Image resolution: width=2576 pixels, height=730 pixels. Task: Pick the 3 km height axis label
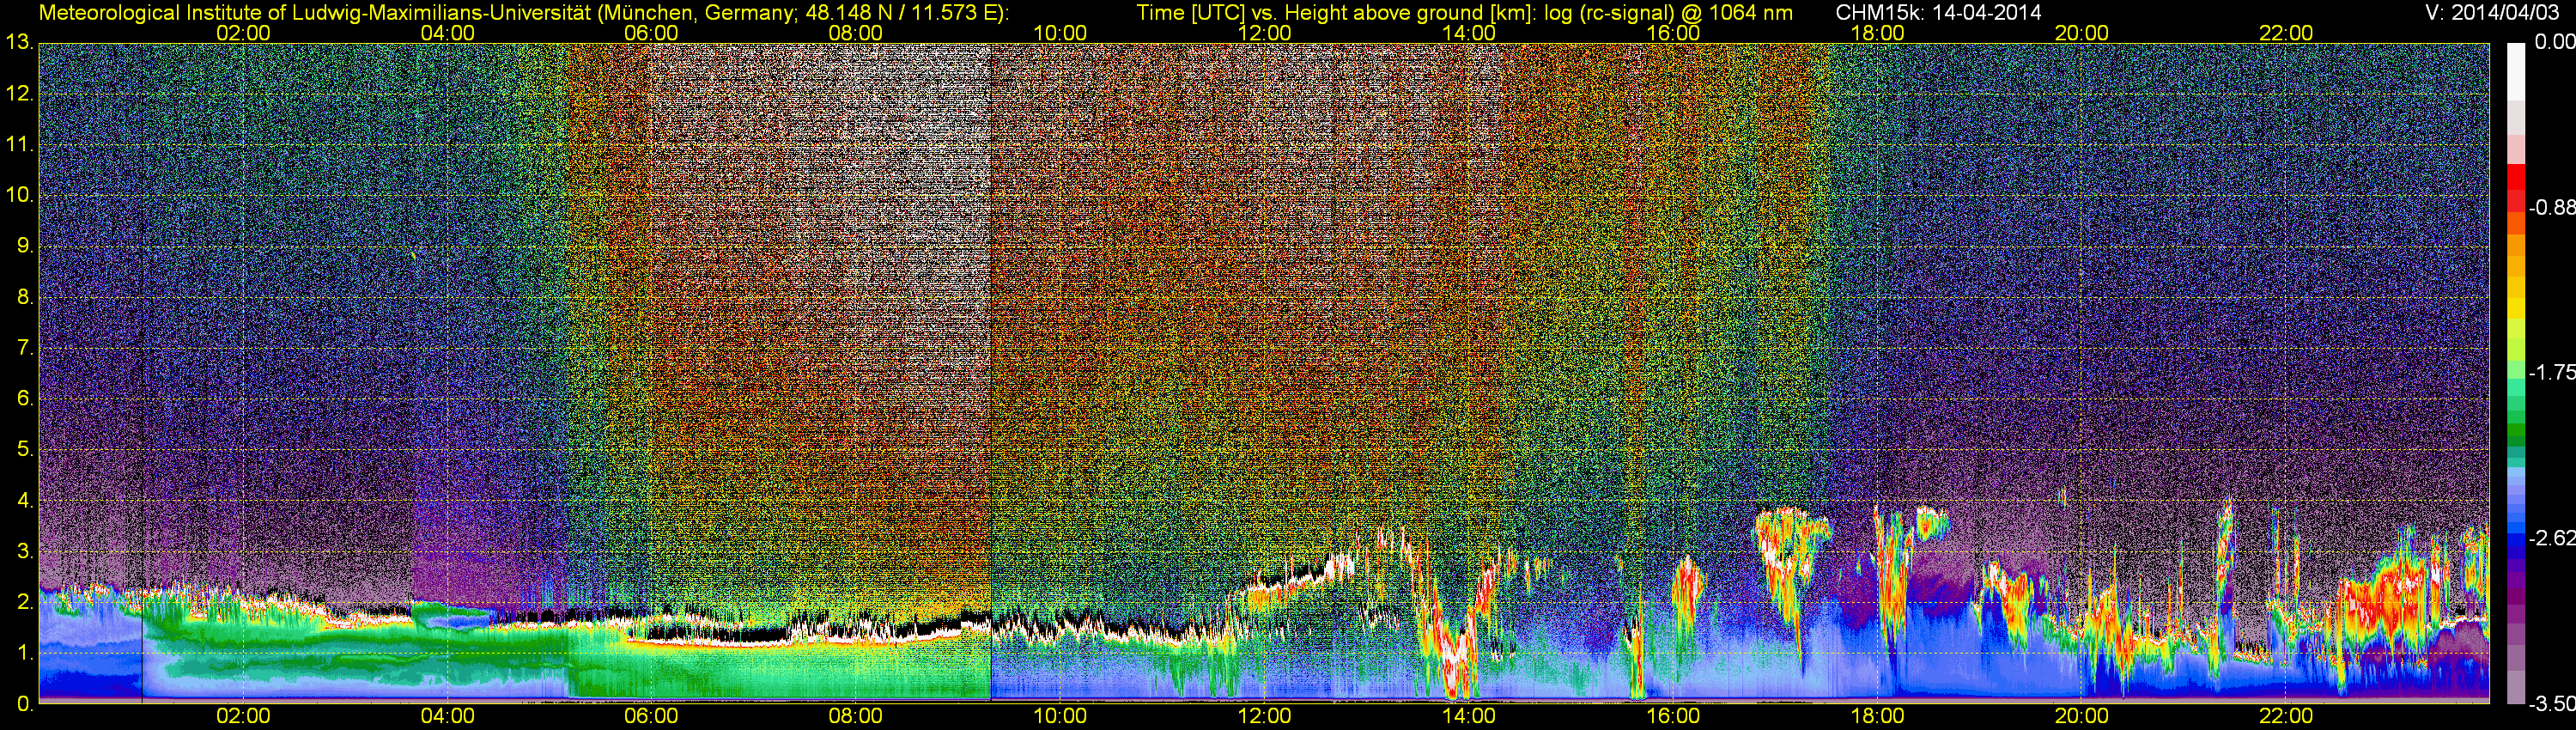click(25, 551)
